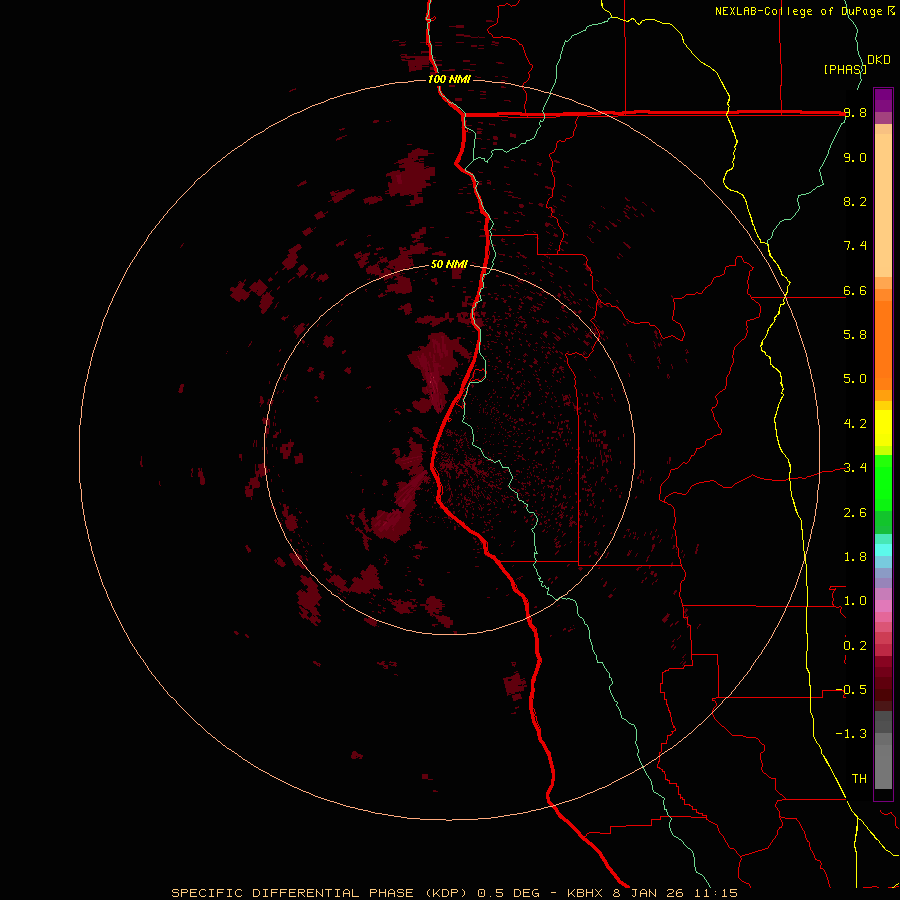Screen dimensions: 900x900
Task: Click the DKD unit label above color bar
Action: pos(879,60)
